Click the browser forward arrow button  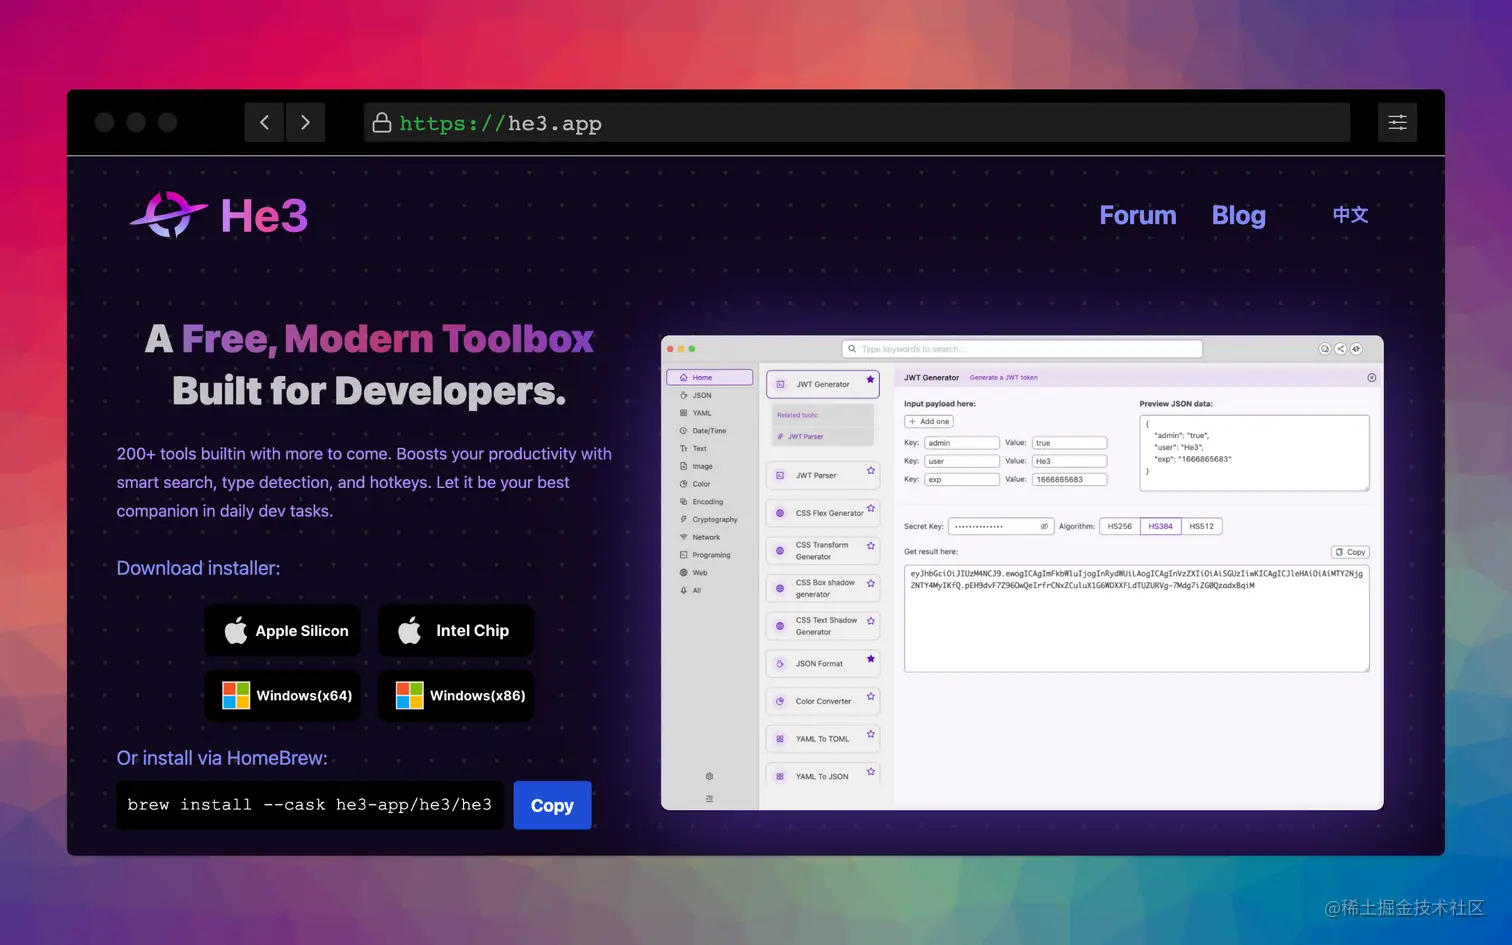point(305,122)
